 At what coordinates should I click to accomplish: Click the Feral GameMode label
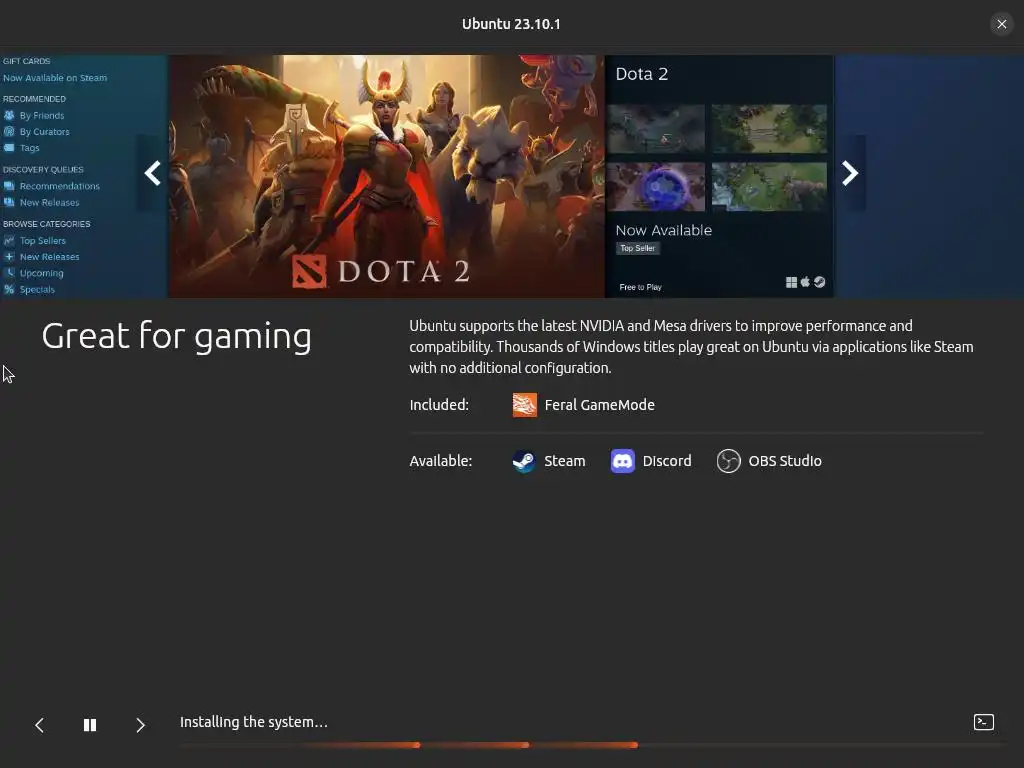tap(600, 405)
